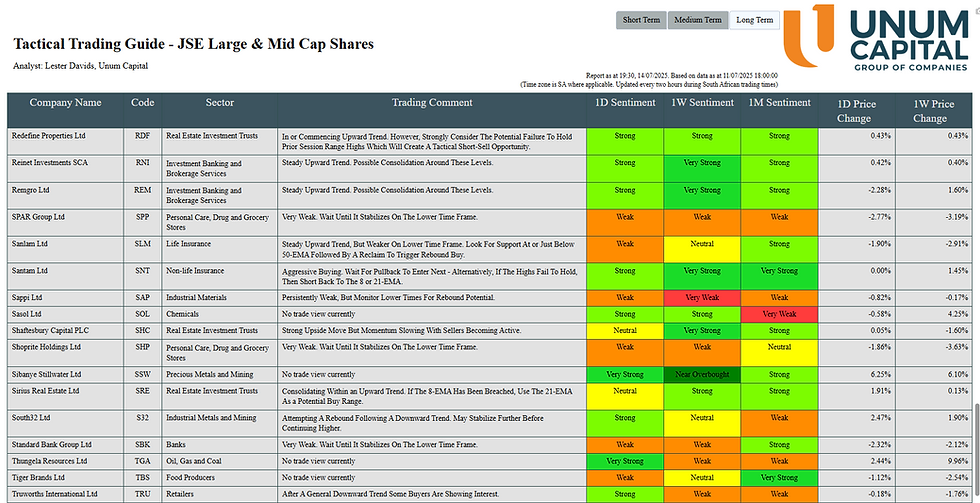
Task: Click SPAR Group Ltd company name
Action: pos(38,217)
